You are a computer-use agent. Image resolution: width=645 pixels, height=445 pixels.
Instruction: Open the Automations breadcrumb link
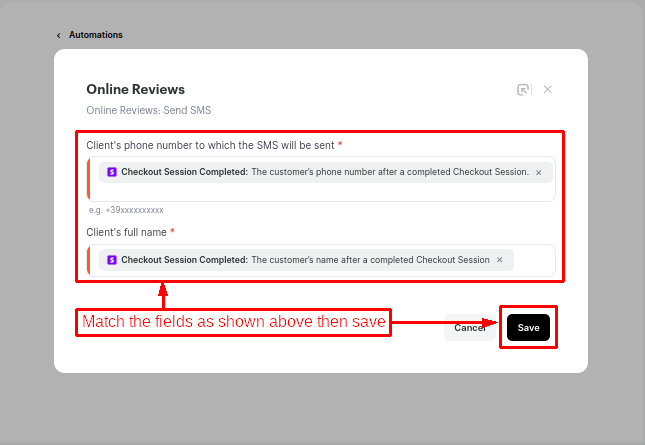pos(95,35)
